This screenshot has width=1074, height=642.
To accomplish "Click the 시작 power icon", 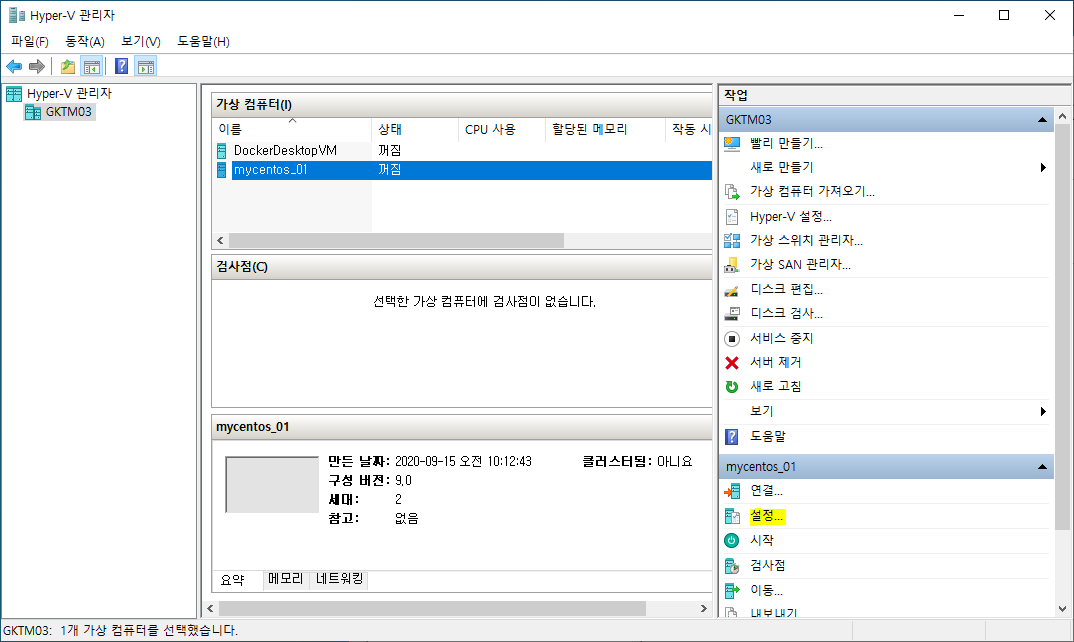I will coord(732,541).
